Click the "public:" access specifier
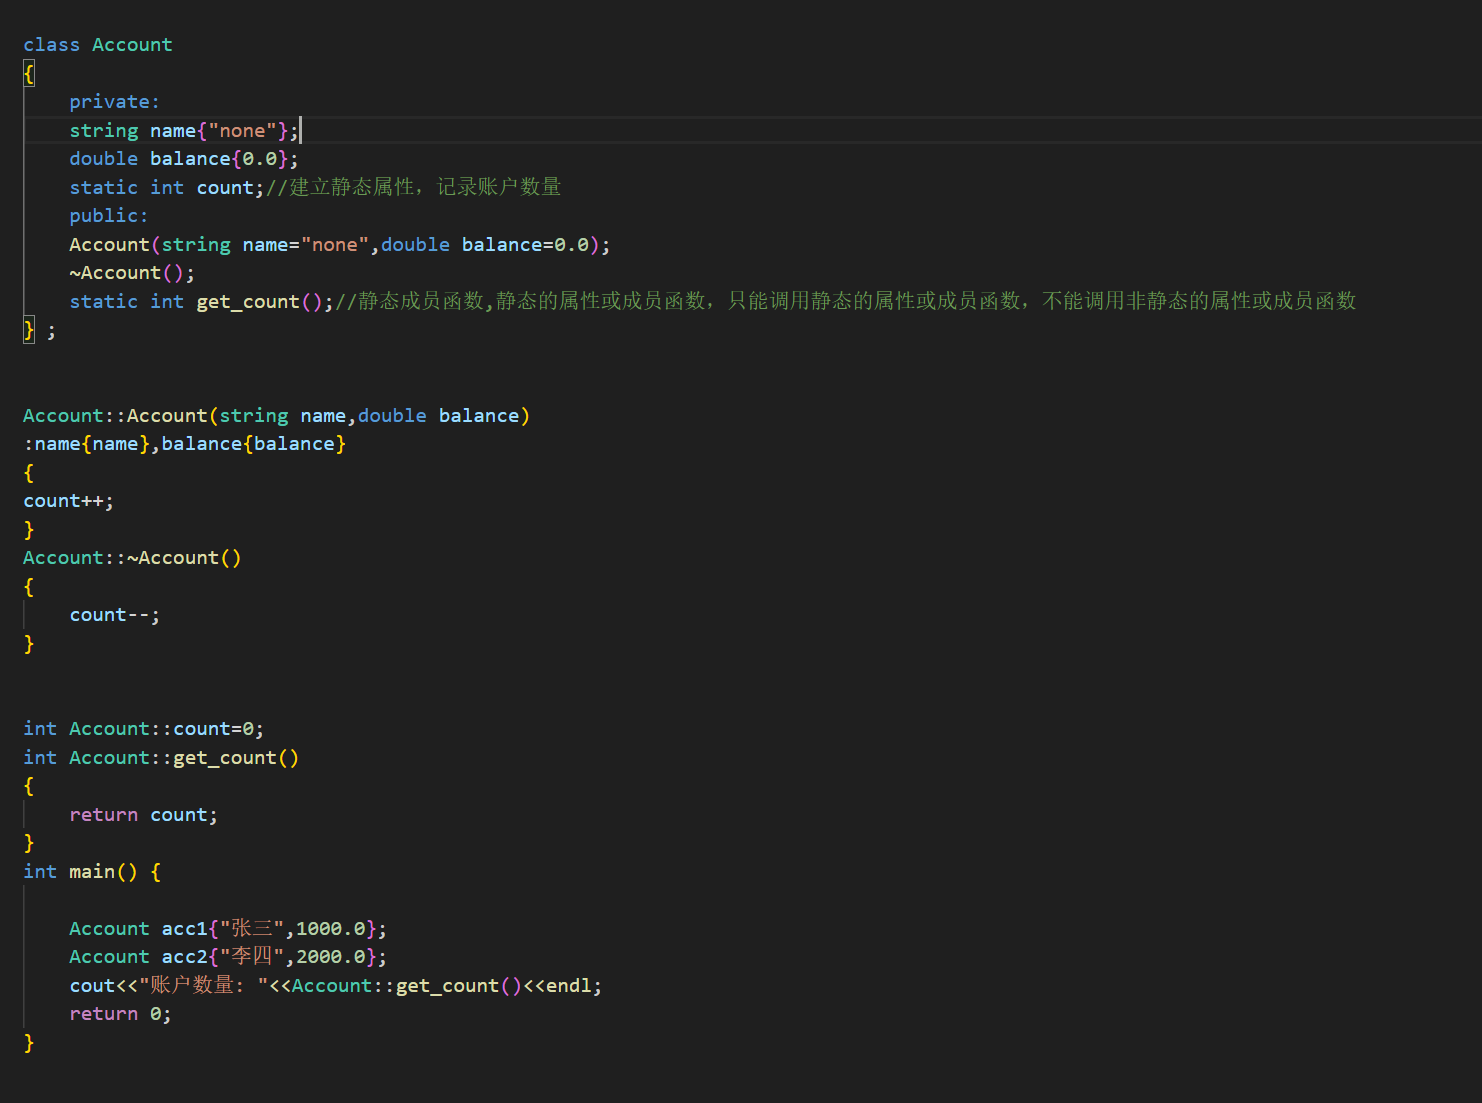This screenshot has height=1103, width=1482. click(109, 216)
